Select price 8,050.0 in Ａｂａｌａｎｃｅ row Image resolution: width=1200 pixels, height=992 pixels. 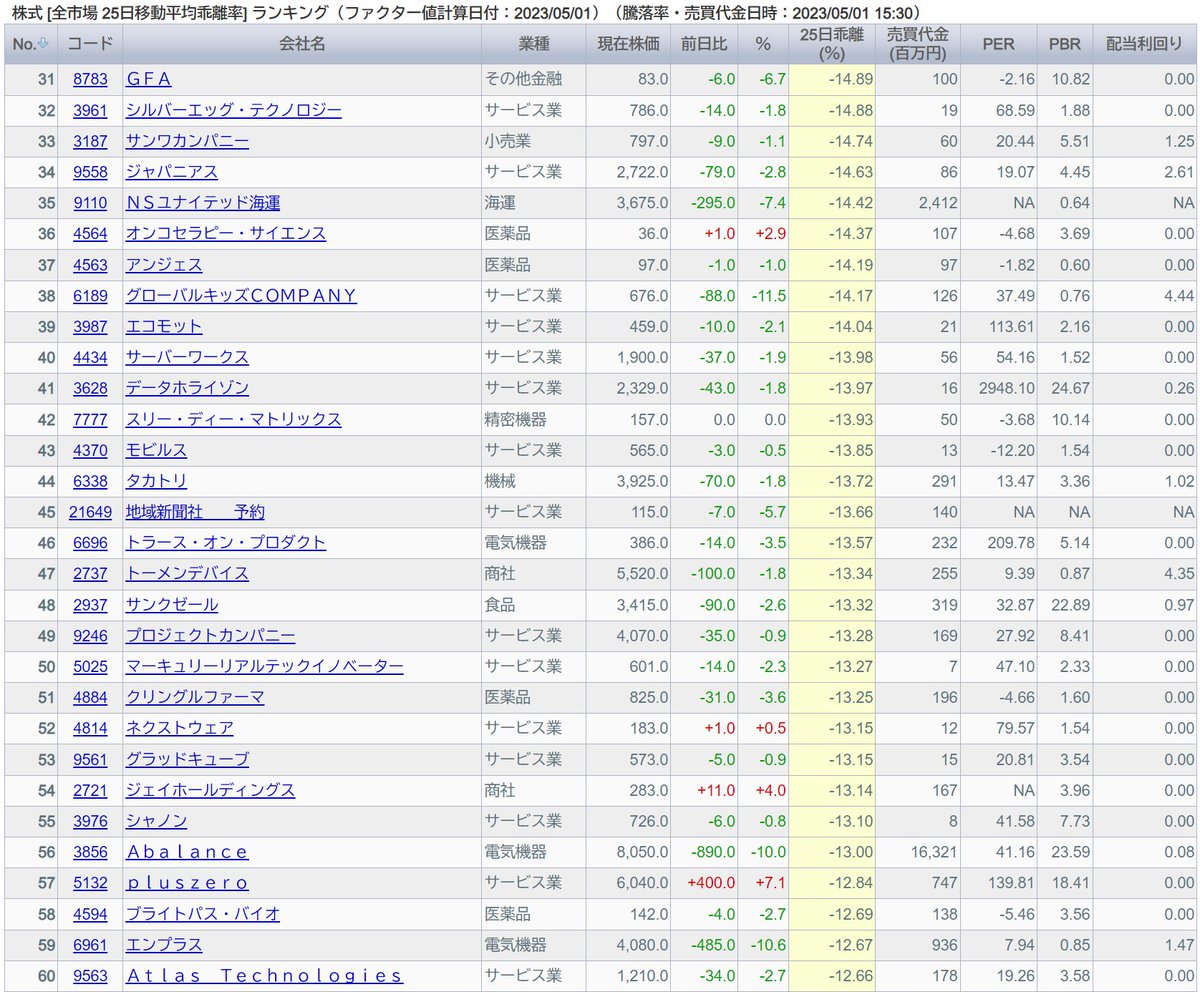[640, 853]
